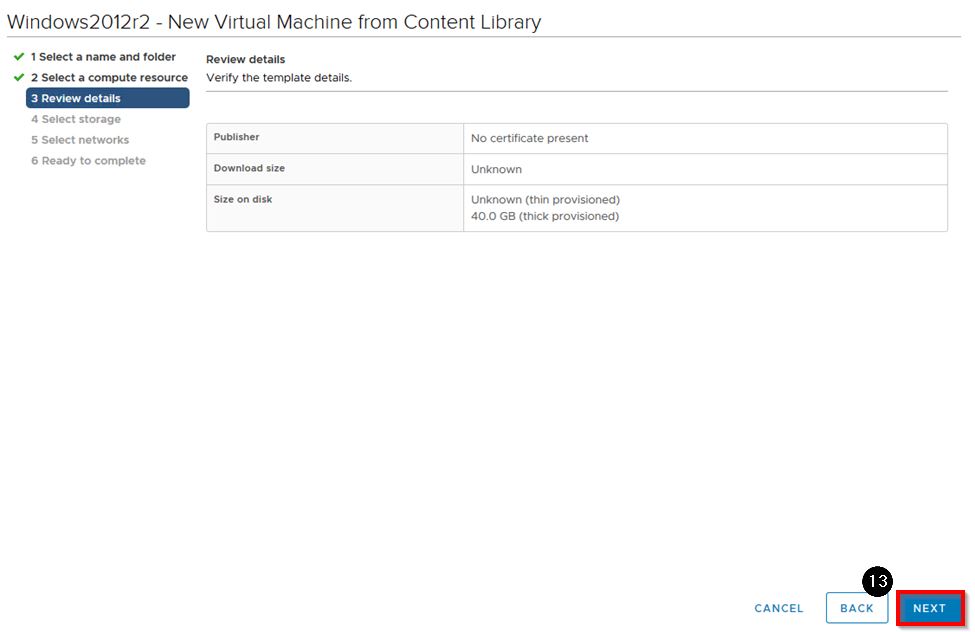Select step 6 Ready to complete
Screen dimensions: 975x632
tap(88, 160)
